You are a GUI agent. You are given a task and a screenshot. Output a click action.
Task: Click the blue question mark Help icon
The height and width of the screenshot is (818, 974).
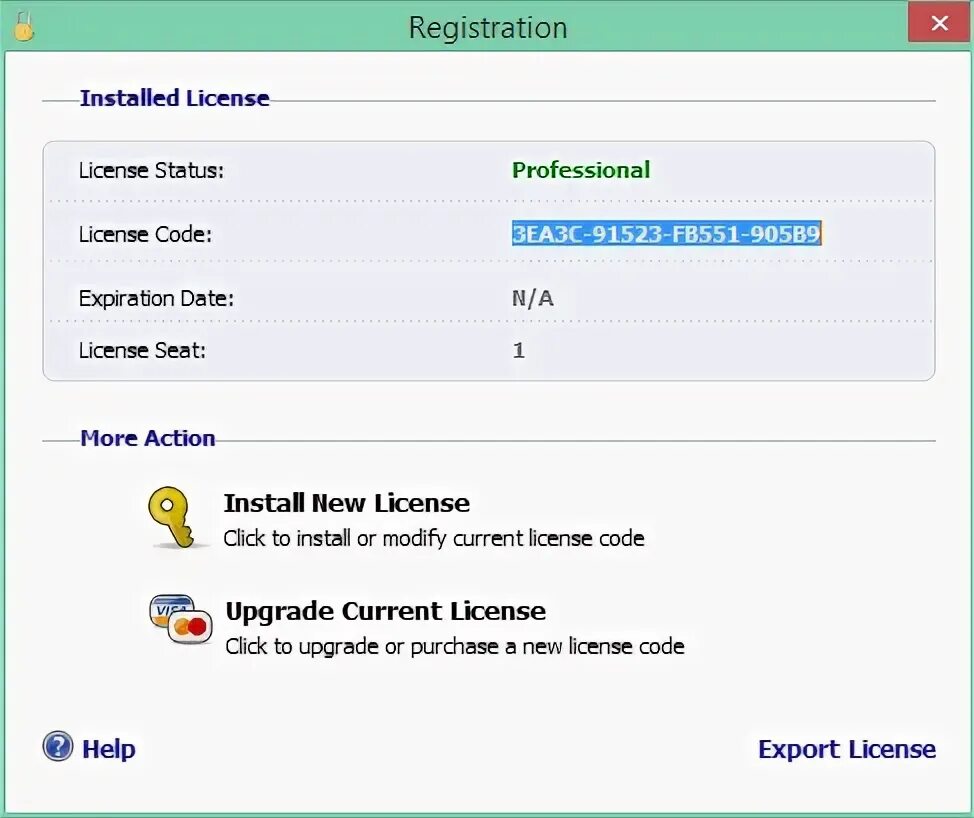click(58, 746)
